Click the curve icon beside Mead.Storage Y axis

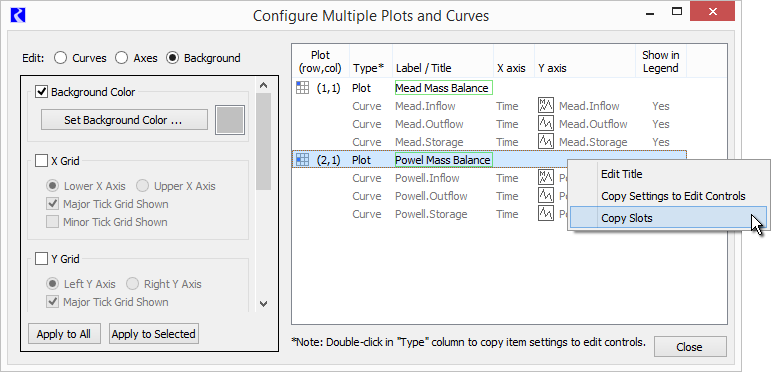tap(546, 142)
